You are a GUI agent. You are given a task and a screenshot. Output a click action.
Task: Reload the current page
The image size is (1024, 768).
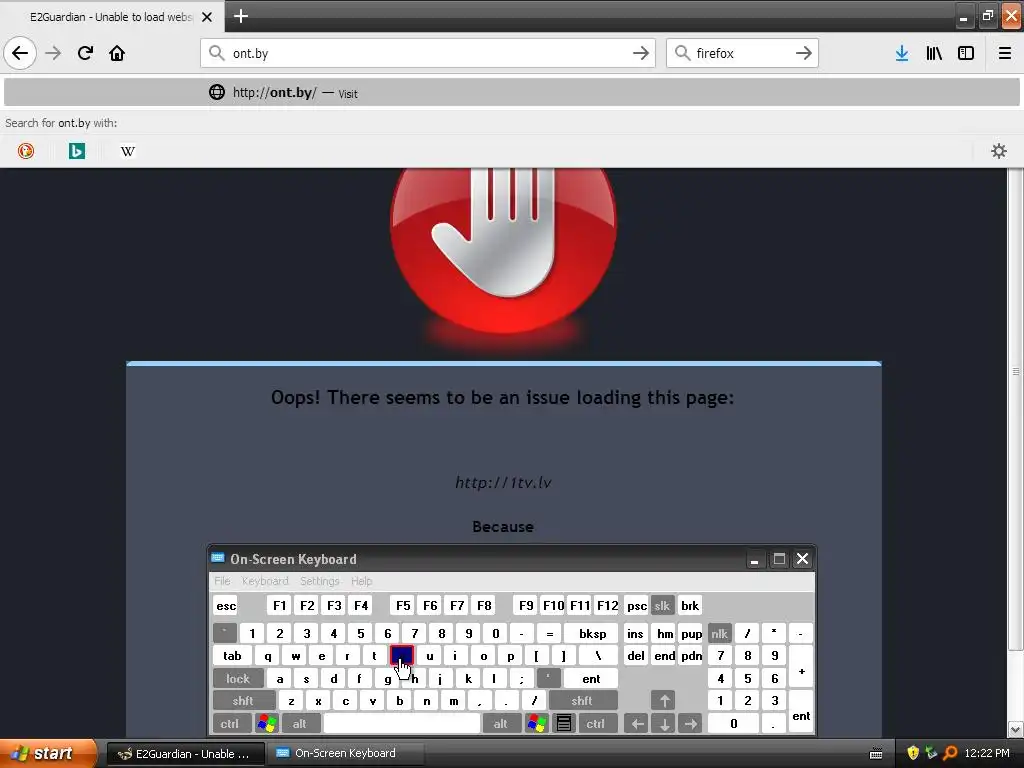point(85,53)
